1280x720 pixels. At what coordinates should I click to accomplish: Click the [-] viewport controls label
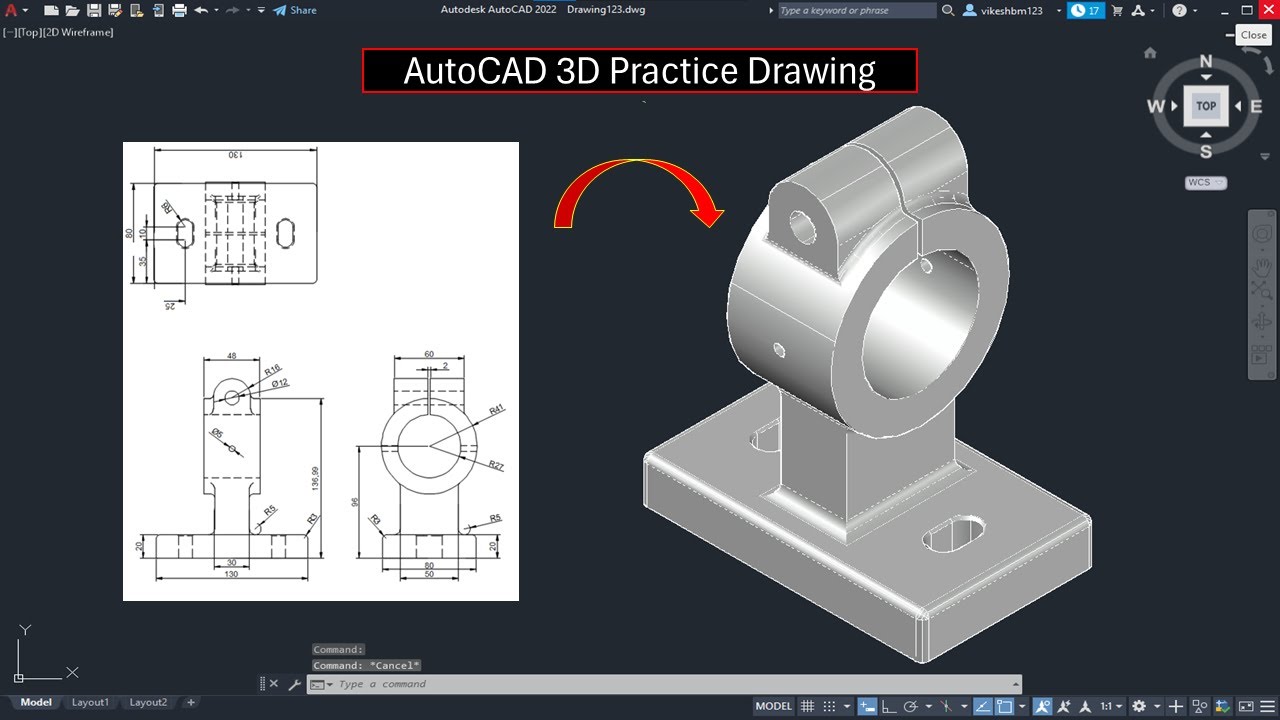pos(8,32)
